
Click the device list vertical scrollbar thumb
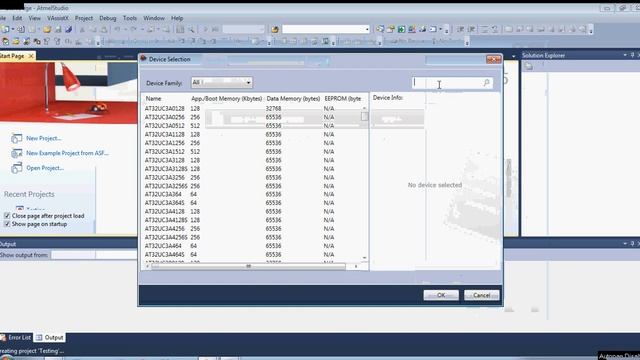pos(364,117)
